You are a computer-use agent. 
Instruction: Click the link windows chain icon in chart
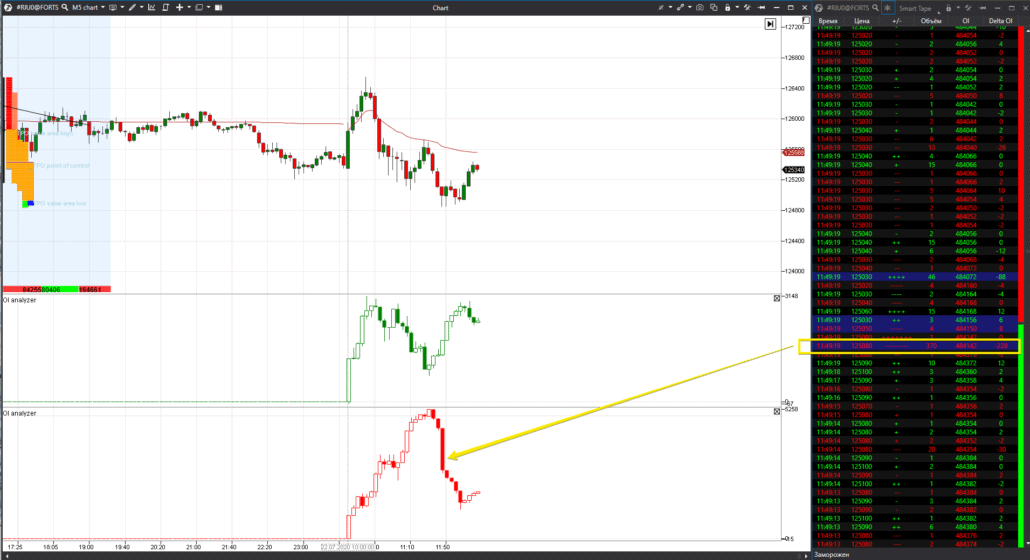tap(681, 7)
